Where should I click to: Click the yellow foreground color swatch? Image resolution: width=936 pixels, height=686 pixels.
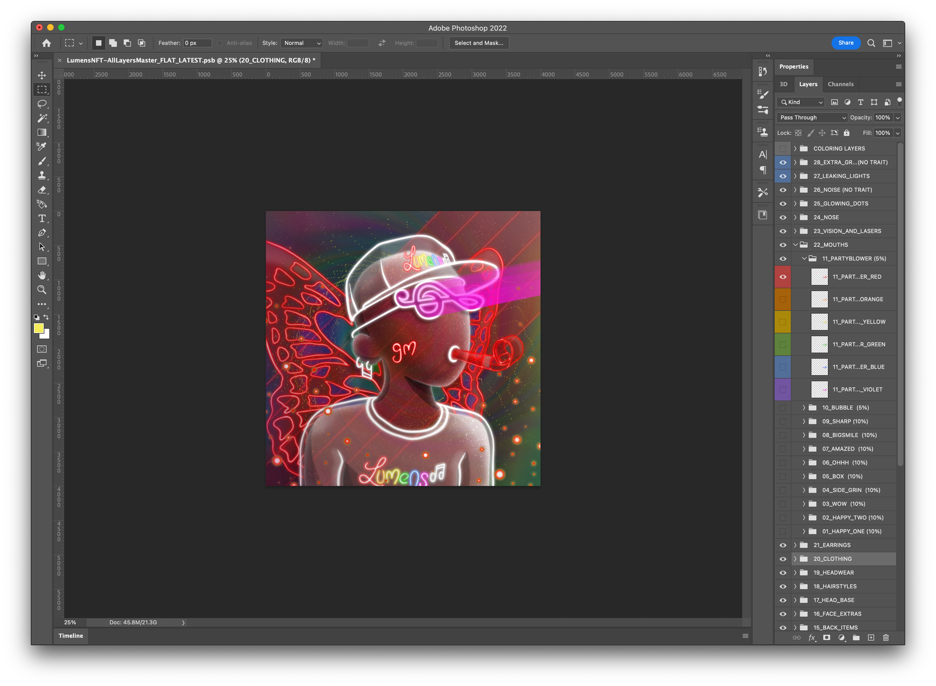pos(39,328)
